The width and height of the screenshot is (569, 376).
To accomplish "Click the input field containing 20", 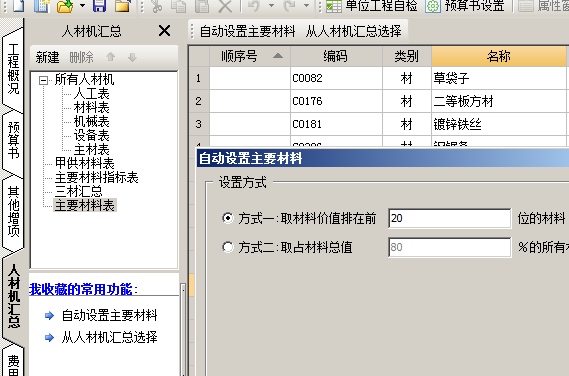I will click(x=450, y=218).
